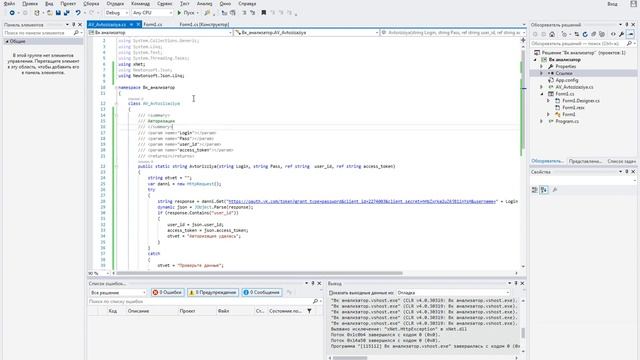Select Form1.Designer.cs in Solution Explorer
Image resolution: width=640 pixels, height=360 pixels.
(581, 101)
